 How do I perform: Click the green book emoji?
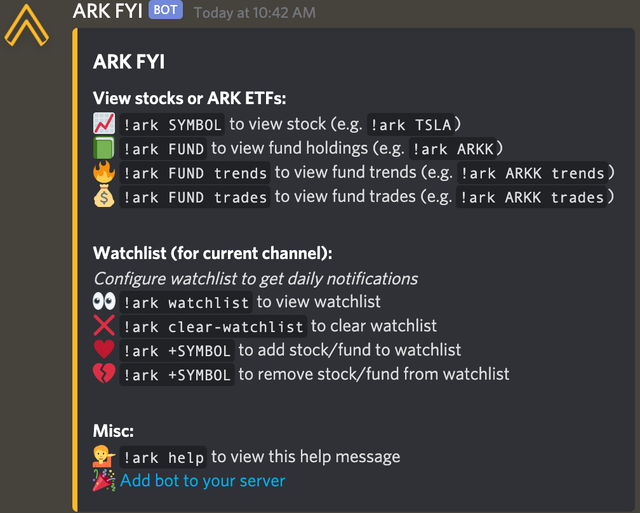104,148
